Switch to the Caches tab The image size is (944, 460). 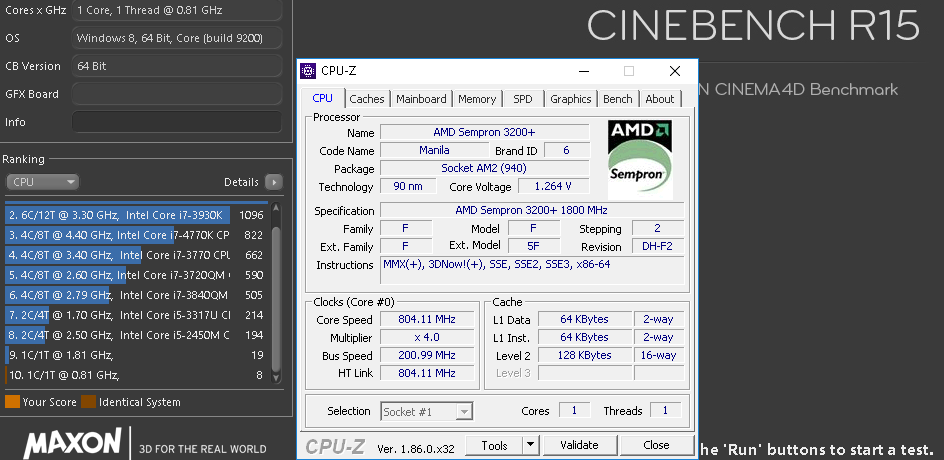366,99
